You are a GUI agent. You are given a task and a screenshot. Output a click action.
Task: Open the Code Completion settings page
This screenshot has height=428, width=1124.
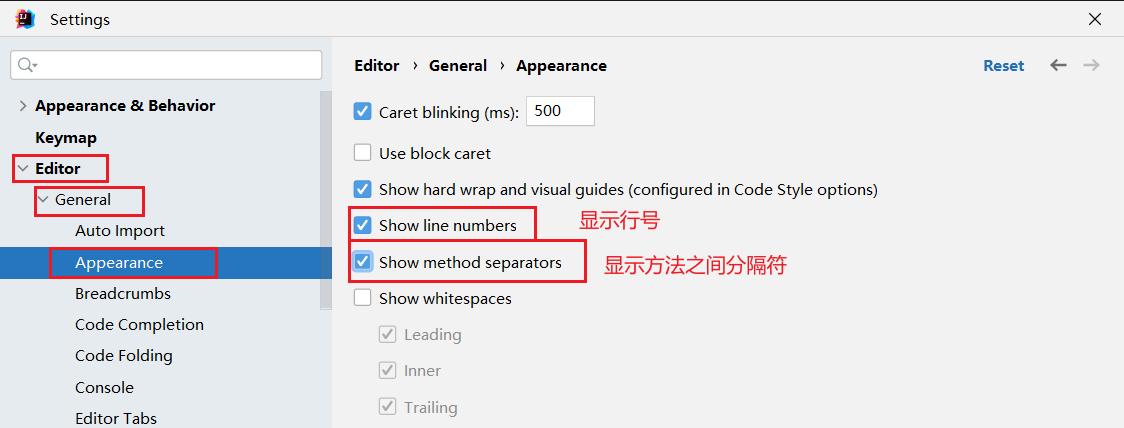click(x=139, y=325)
